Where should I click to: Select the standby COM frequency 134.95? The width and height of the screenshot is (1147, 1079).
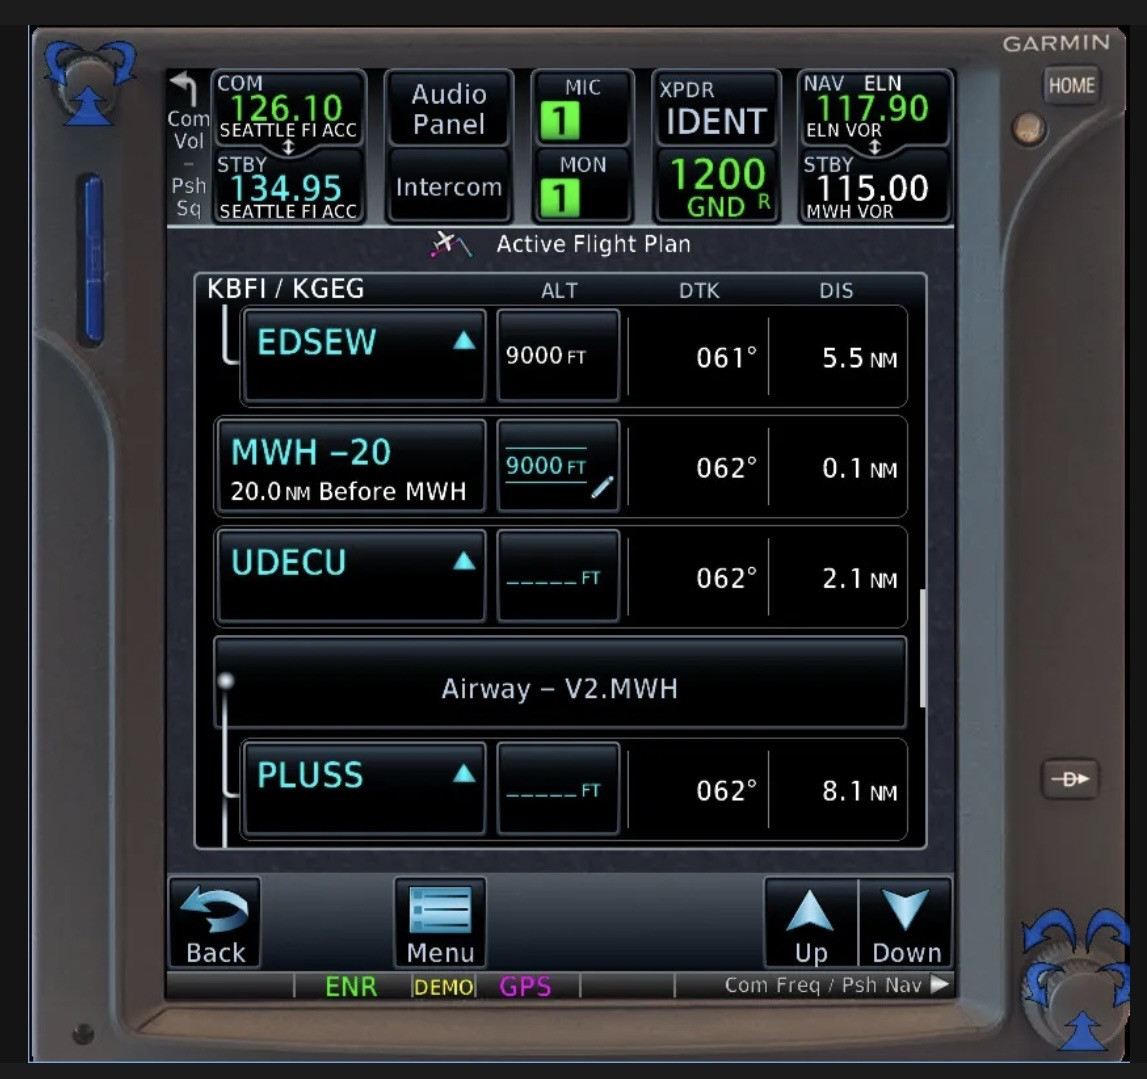(288, 187)
